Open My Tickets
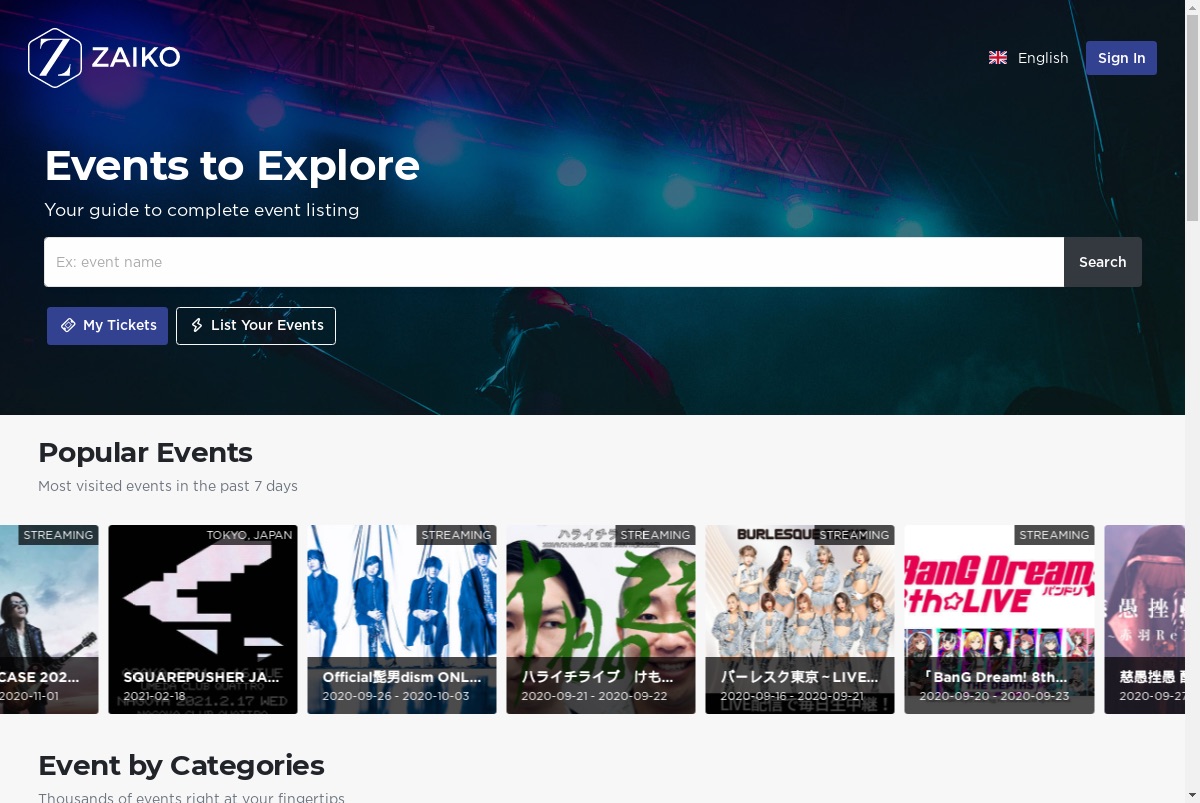This screenshot has width=1200, height=803. tap(107, 325)
